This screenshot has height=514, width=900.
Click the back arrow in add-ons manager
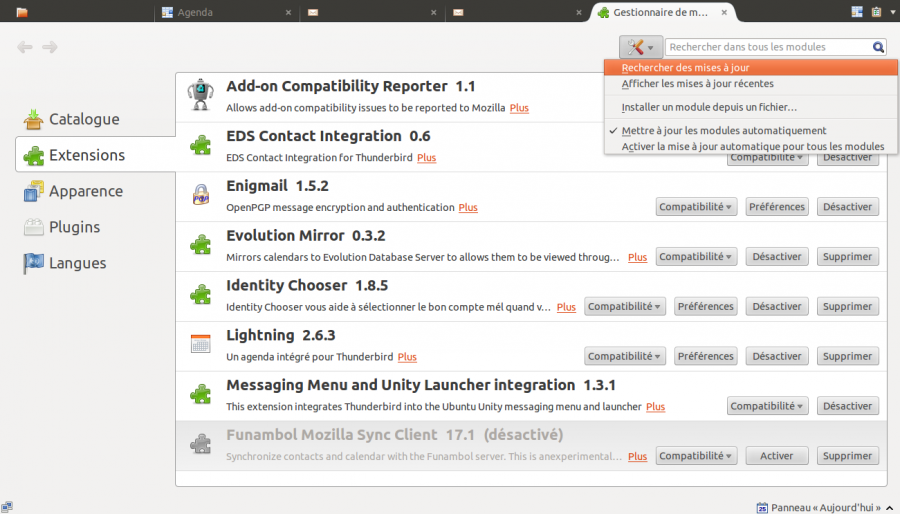point(25,47)
